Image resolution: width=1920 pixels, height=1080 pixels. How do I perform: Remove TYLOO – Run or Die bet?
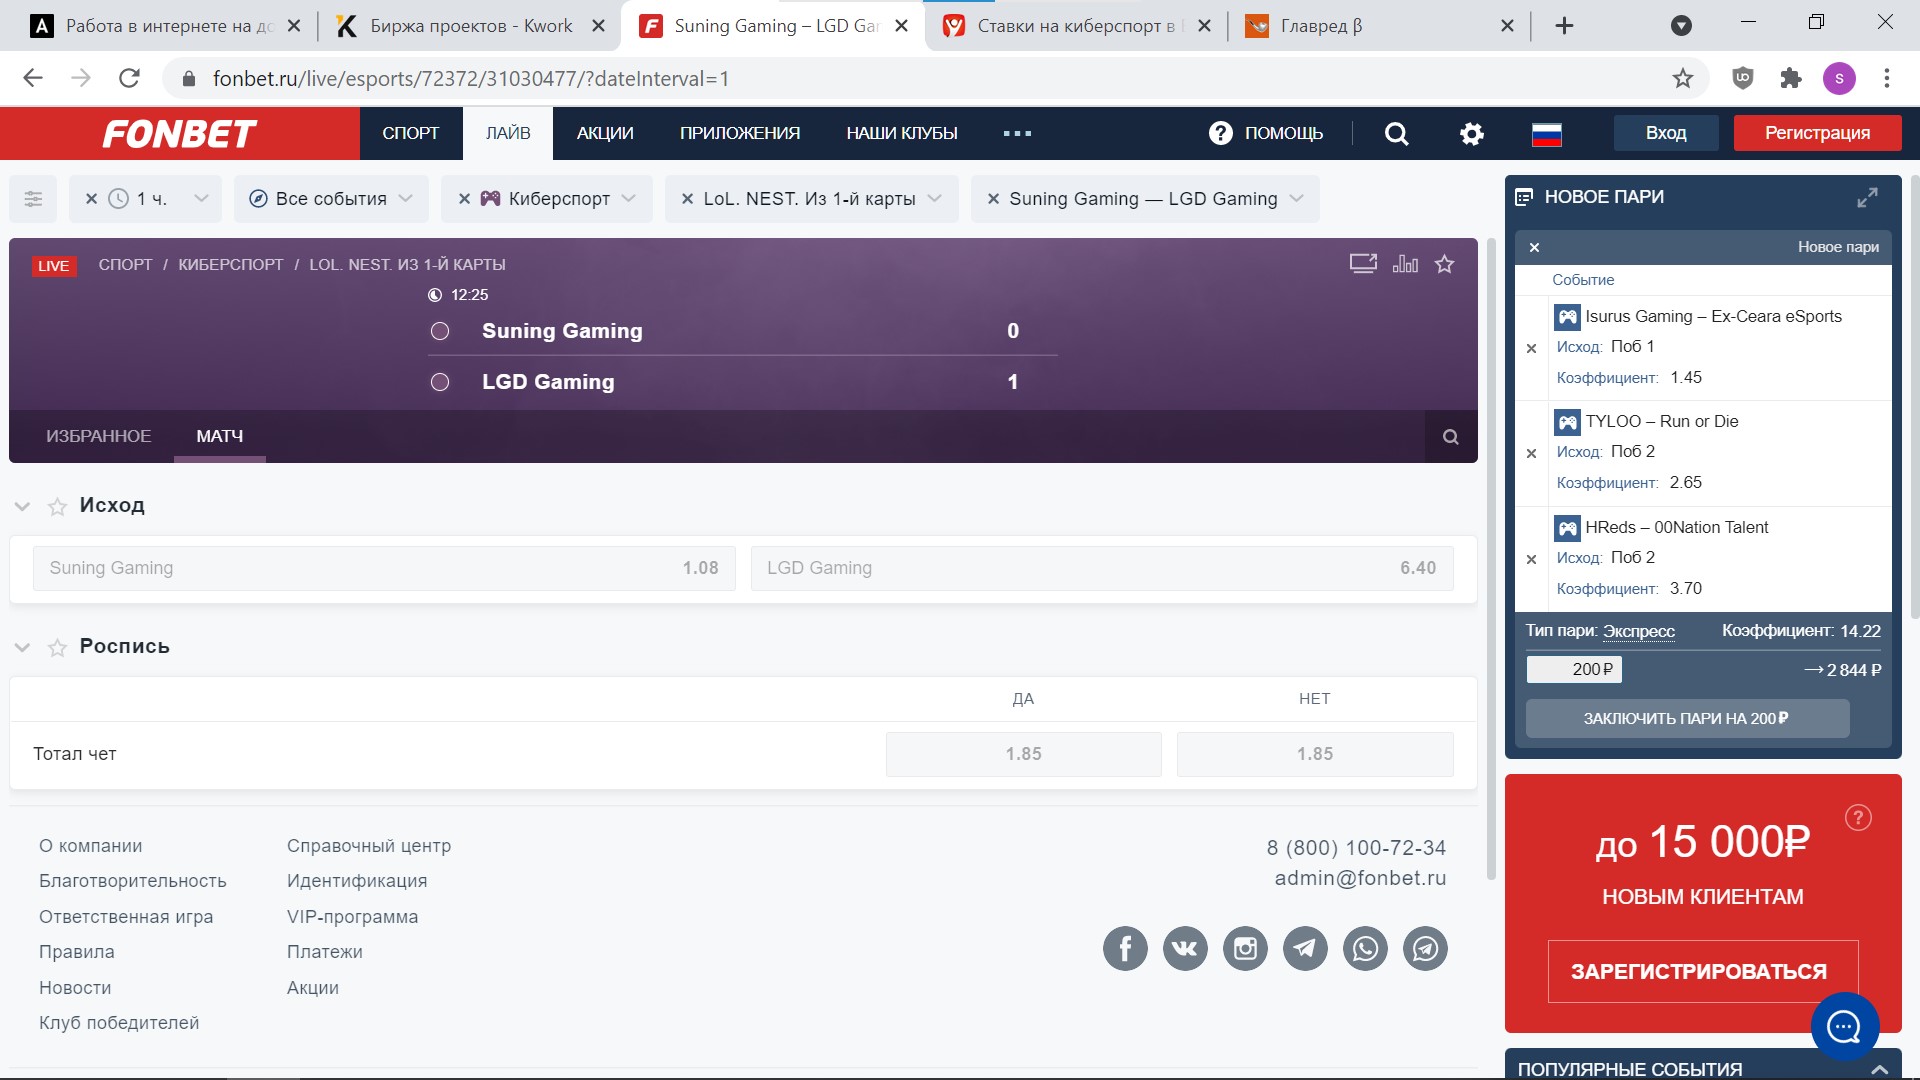[1531, 454]
